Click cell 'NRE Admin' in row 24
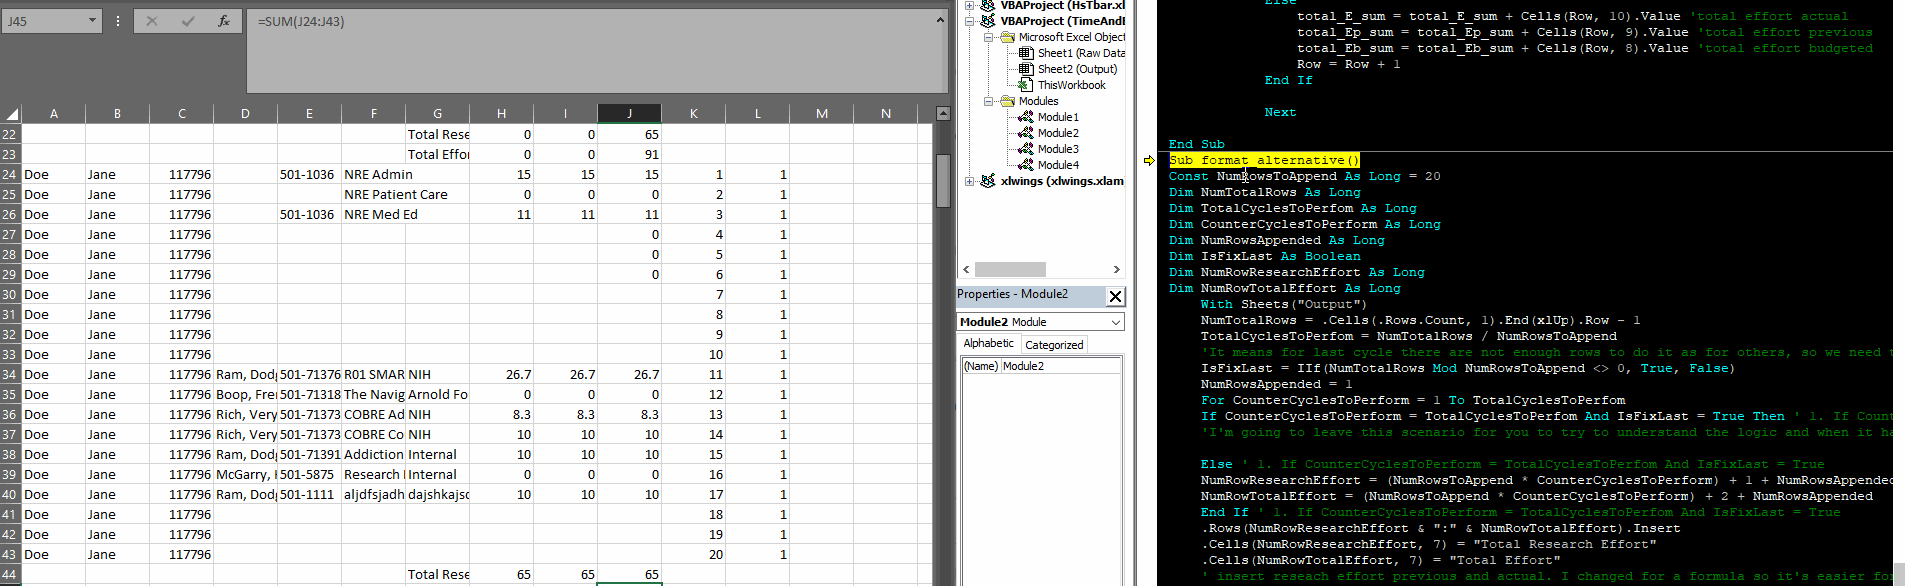 [x=373, y=174]
